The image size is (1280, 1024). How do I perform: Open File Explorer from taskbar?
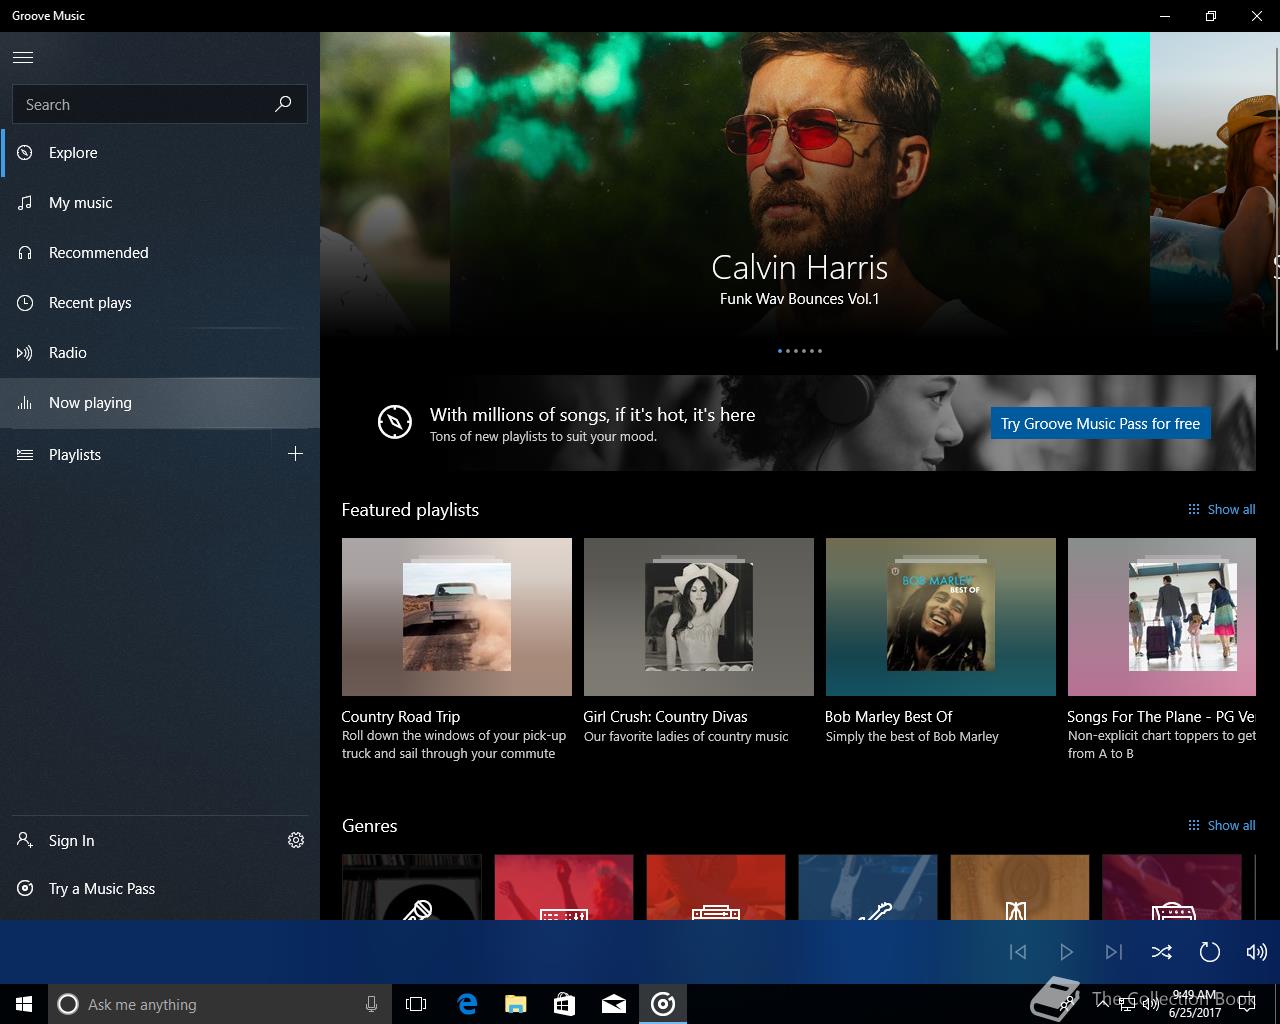tap(516, 1004)
